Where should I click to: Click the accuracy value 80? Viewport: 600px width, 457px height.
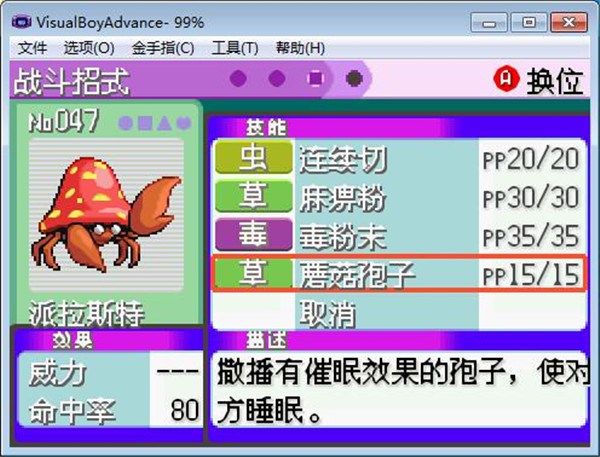click(x=184, y=410)
